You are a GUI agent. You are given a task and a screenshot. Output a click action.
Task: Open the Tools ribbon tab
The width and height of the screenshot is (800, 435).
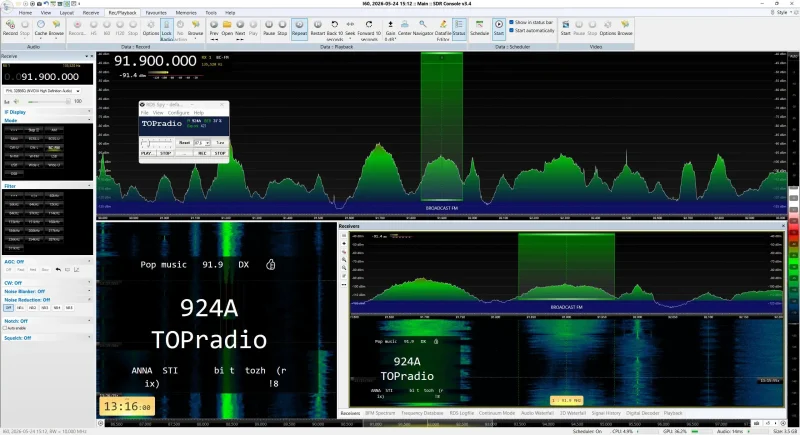211,13
